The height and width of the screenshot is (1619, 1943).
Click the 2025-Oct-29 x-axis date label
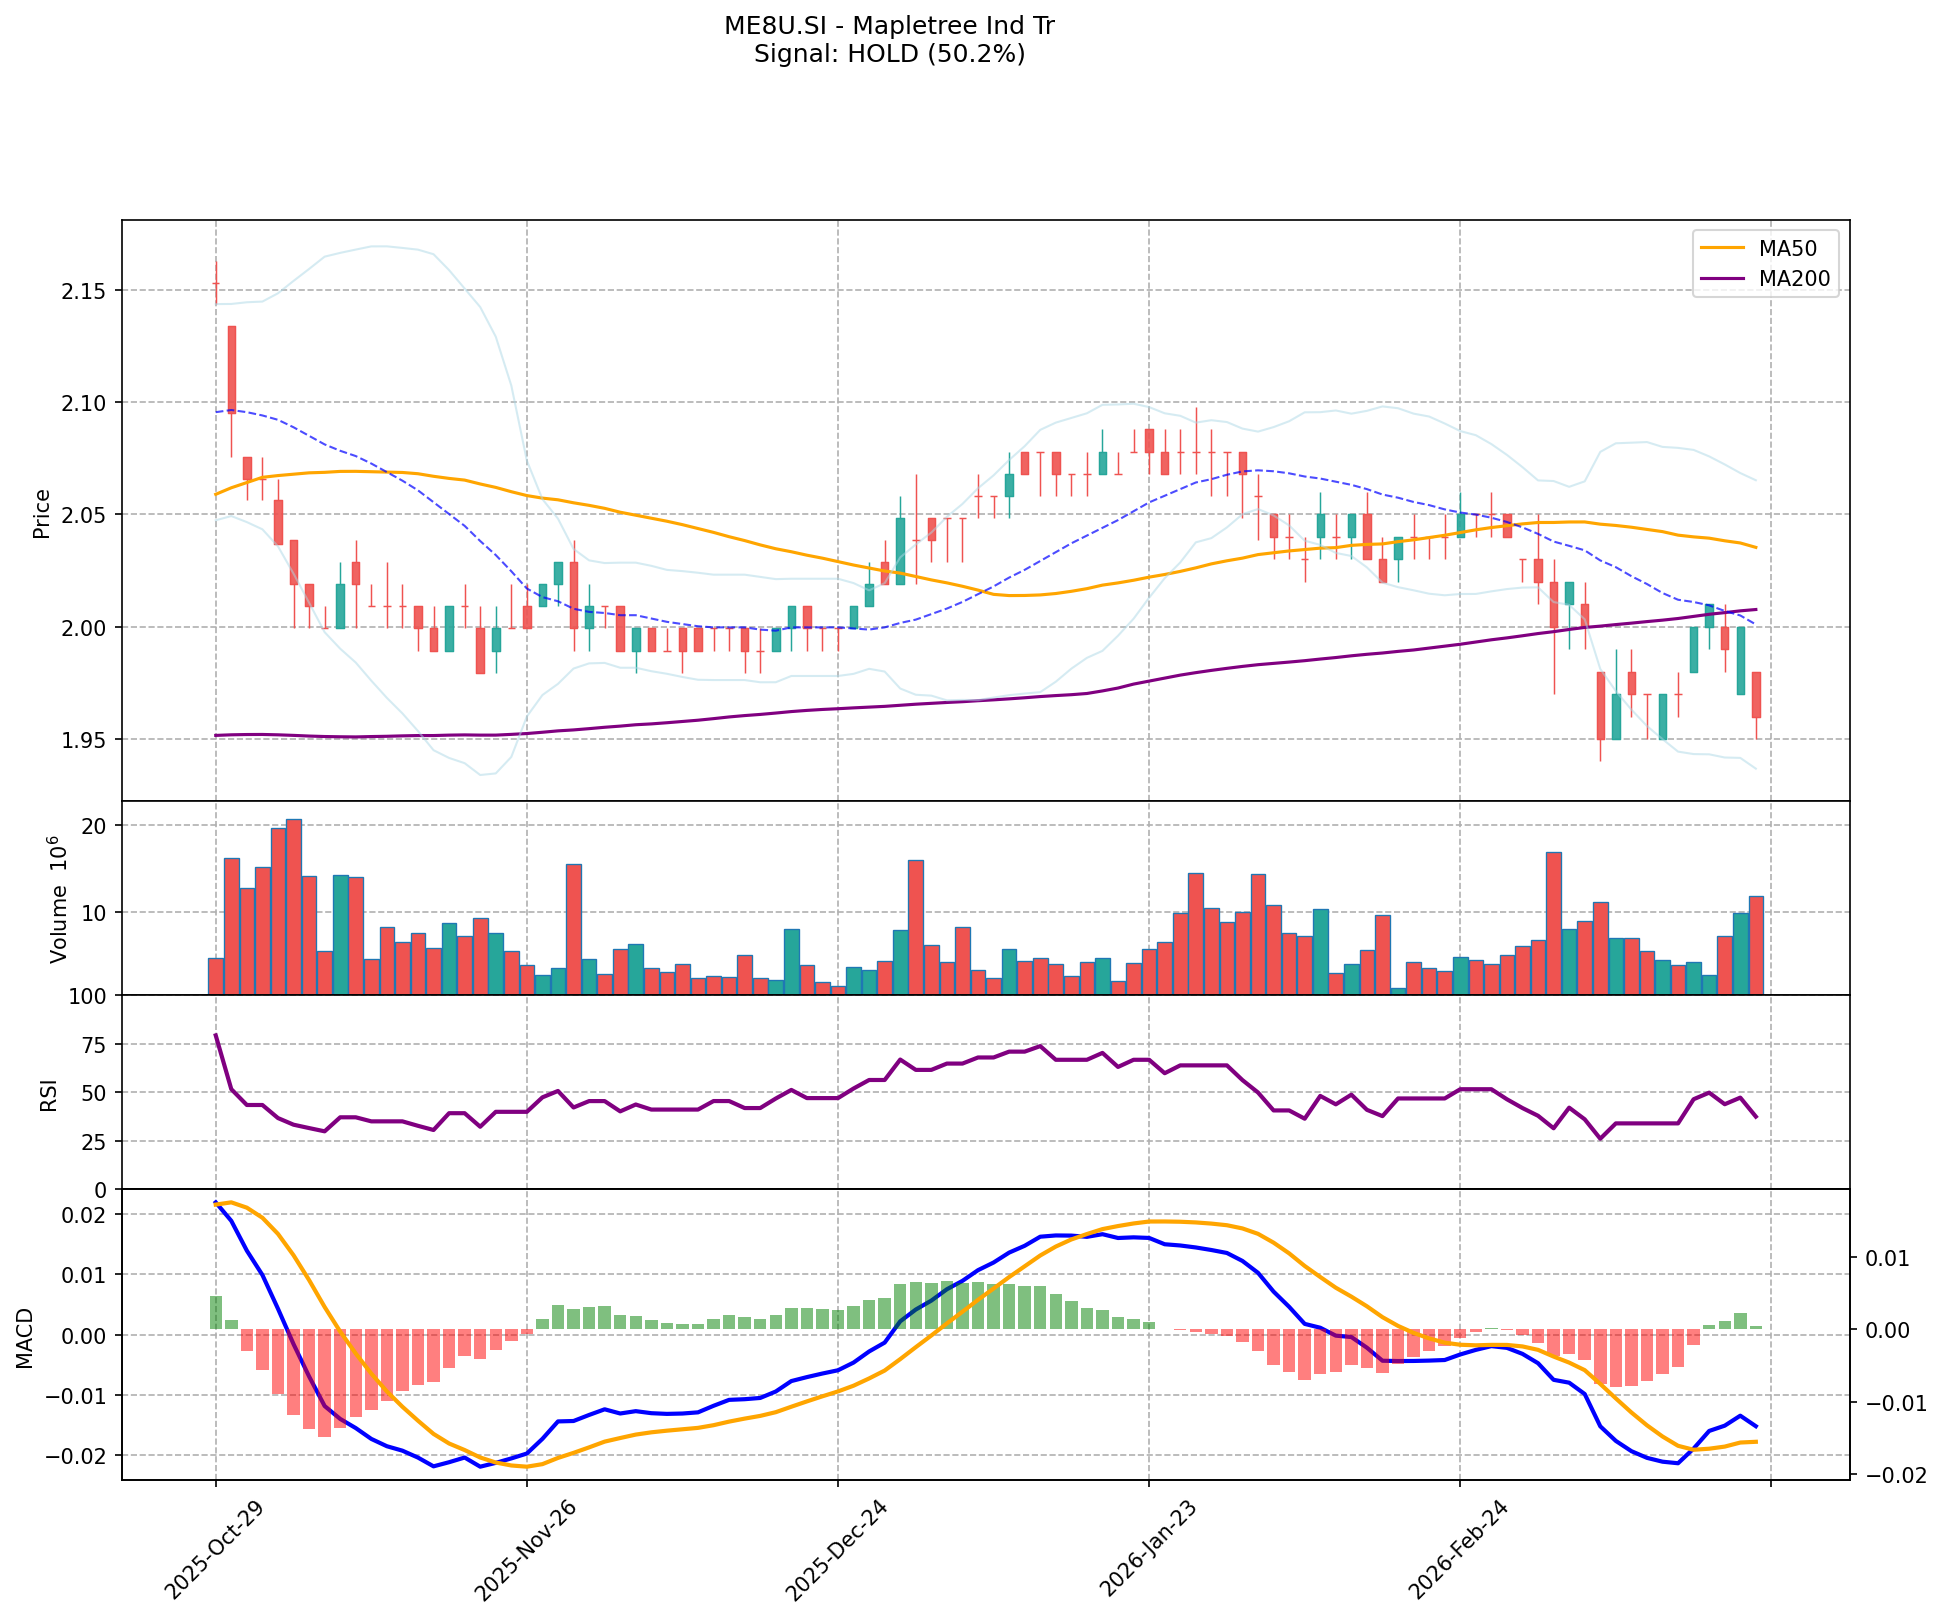click(213, 1547)
